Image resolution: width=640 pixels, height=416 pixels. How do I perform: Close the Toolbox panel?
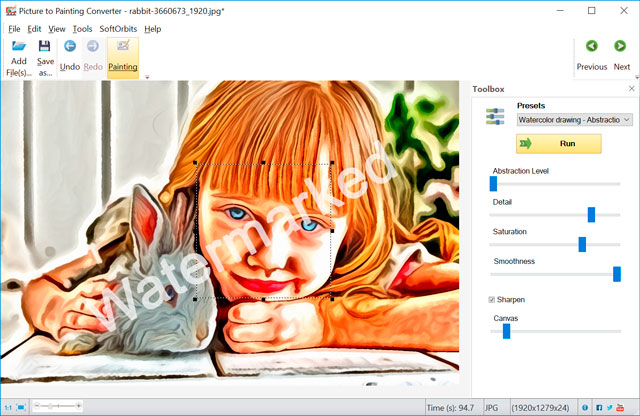pyautogui.click(x=631, y=89)
